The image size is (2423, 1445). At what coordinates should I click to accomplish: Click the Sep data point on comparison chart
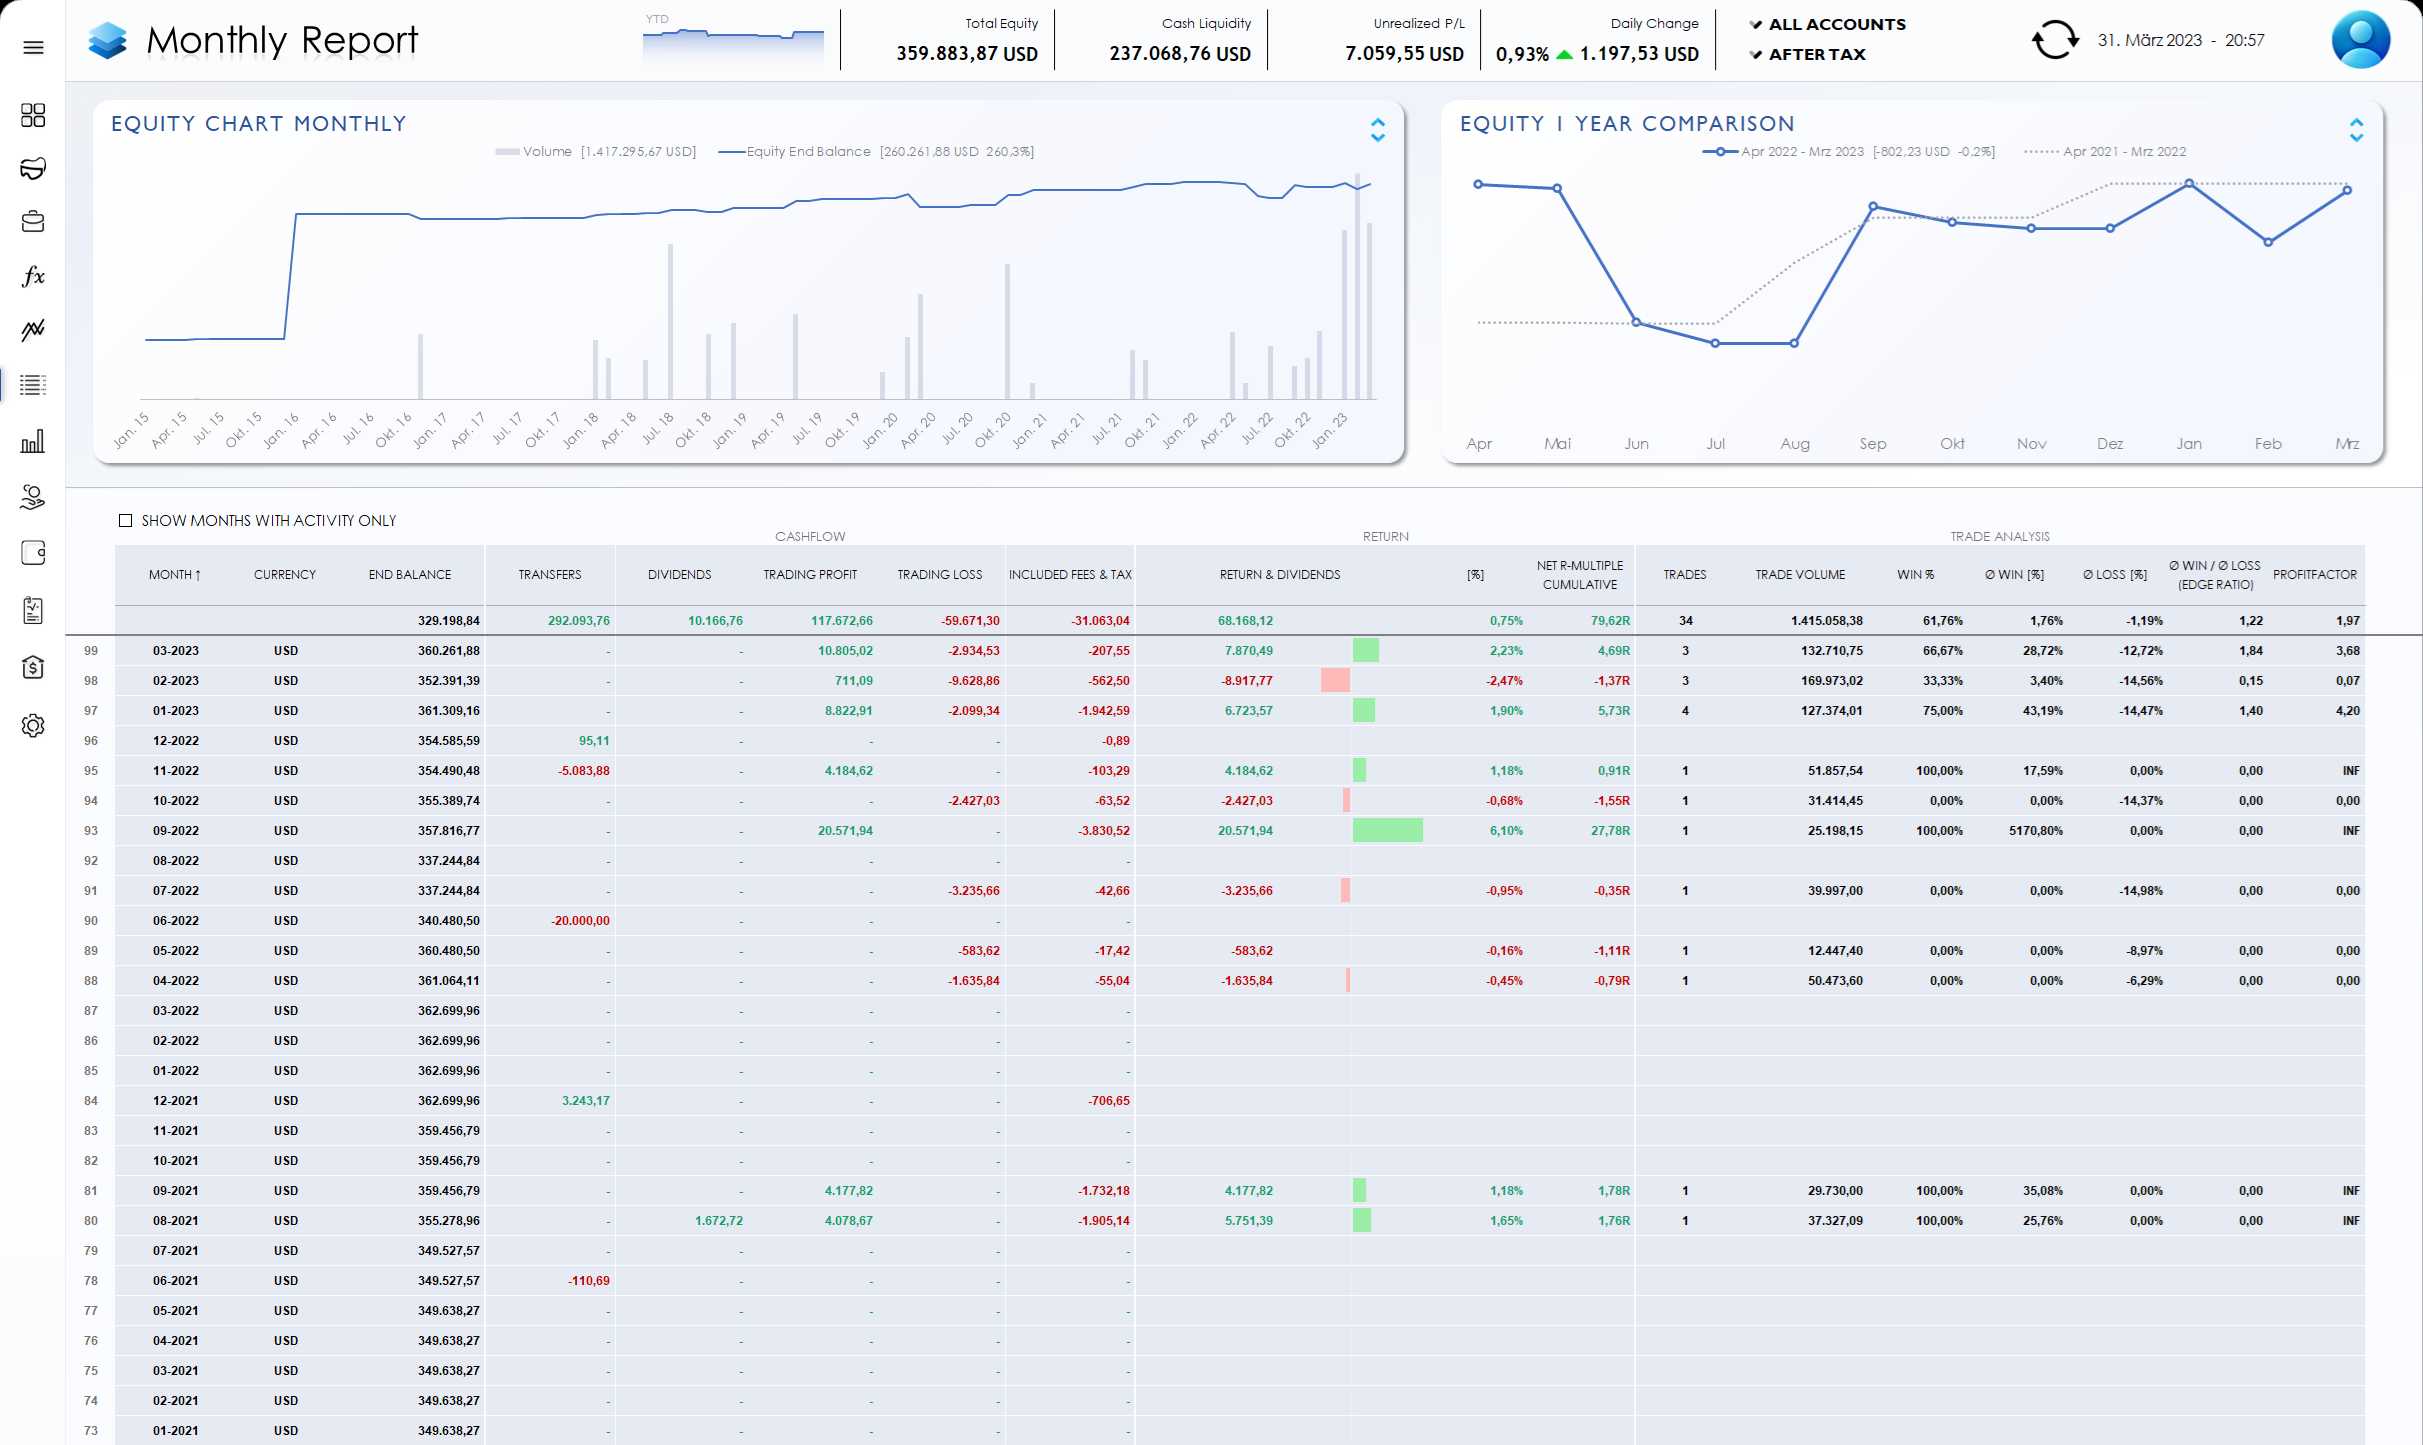(1873, 207)
